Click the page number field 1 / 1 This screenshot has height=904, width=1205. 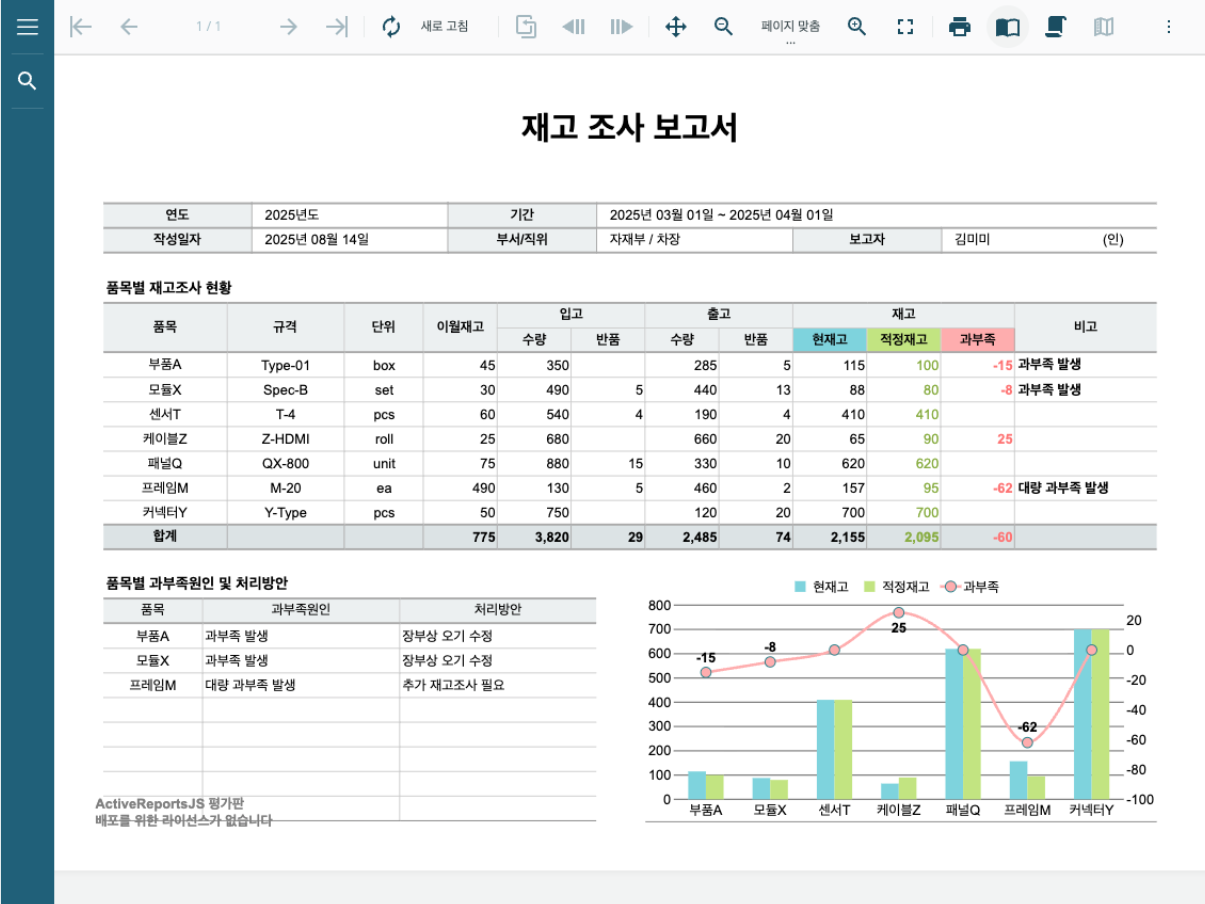tap(208, 27)
